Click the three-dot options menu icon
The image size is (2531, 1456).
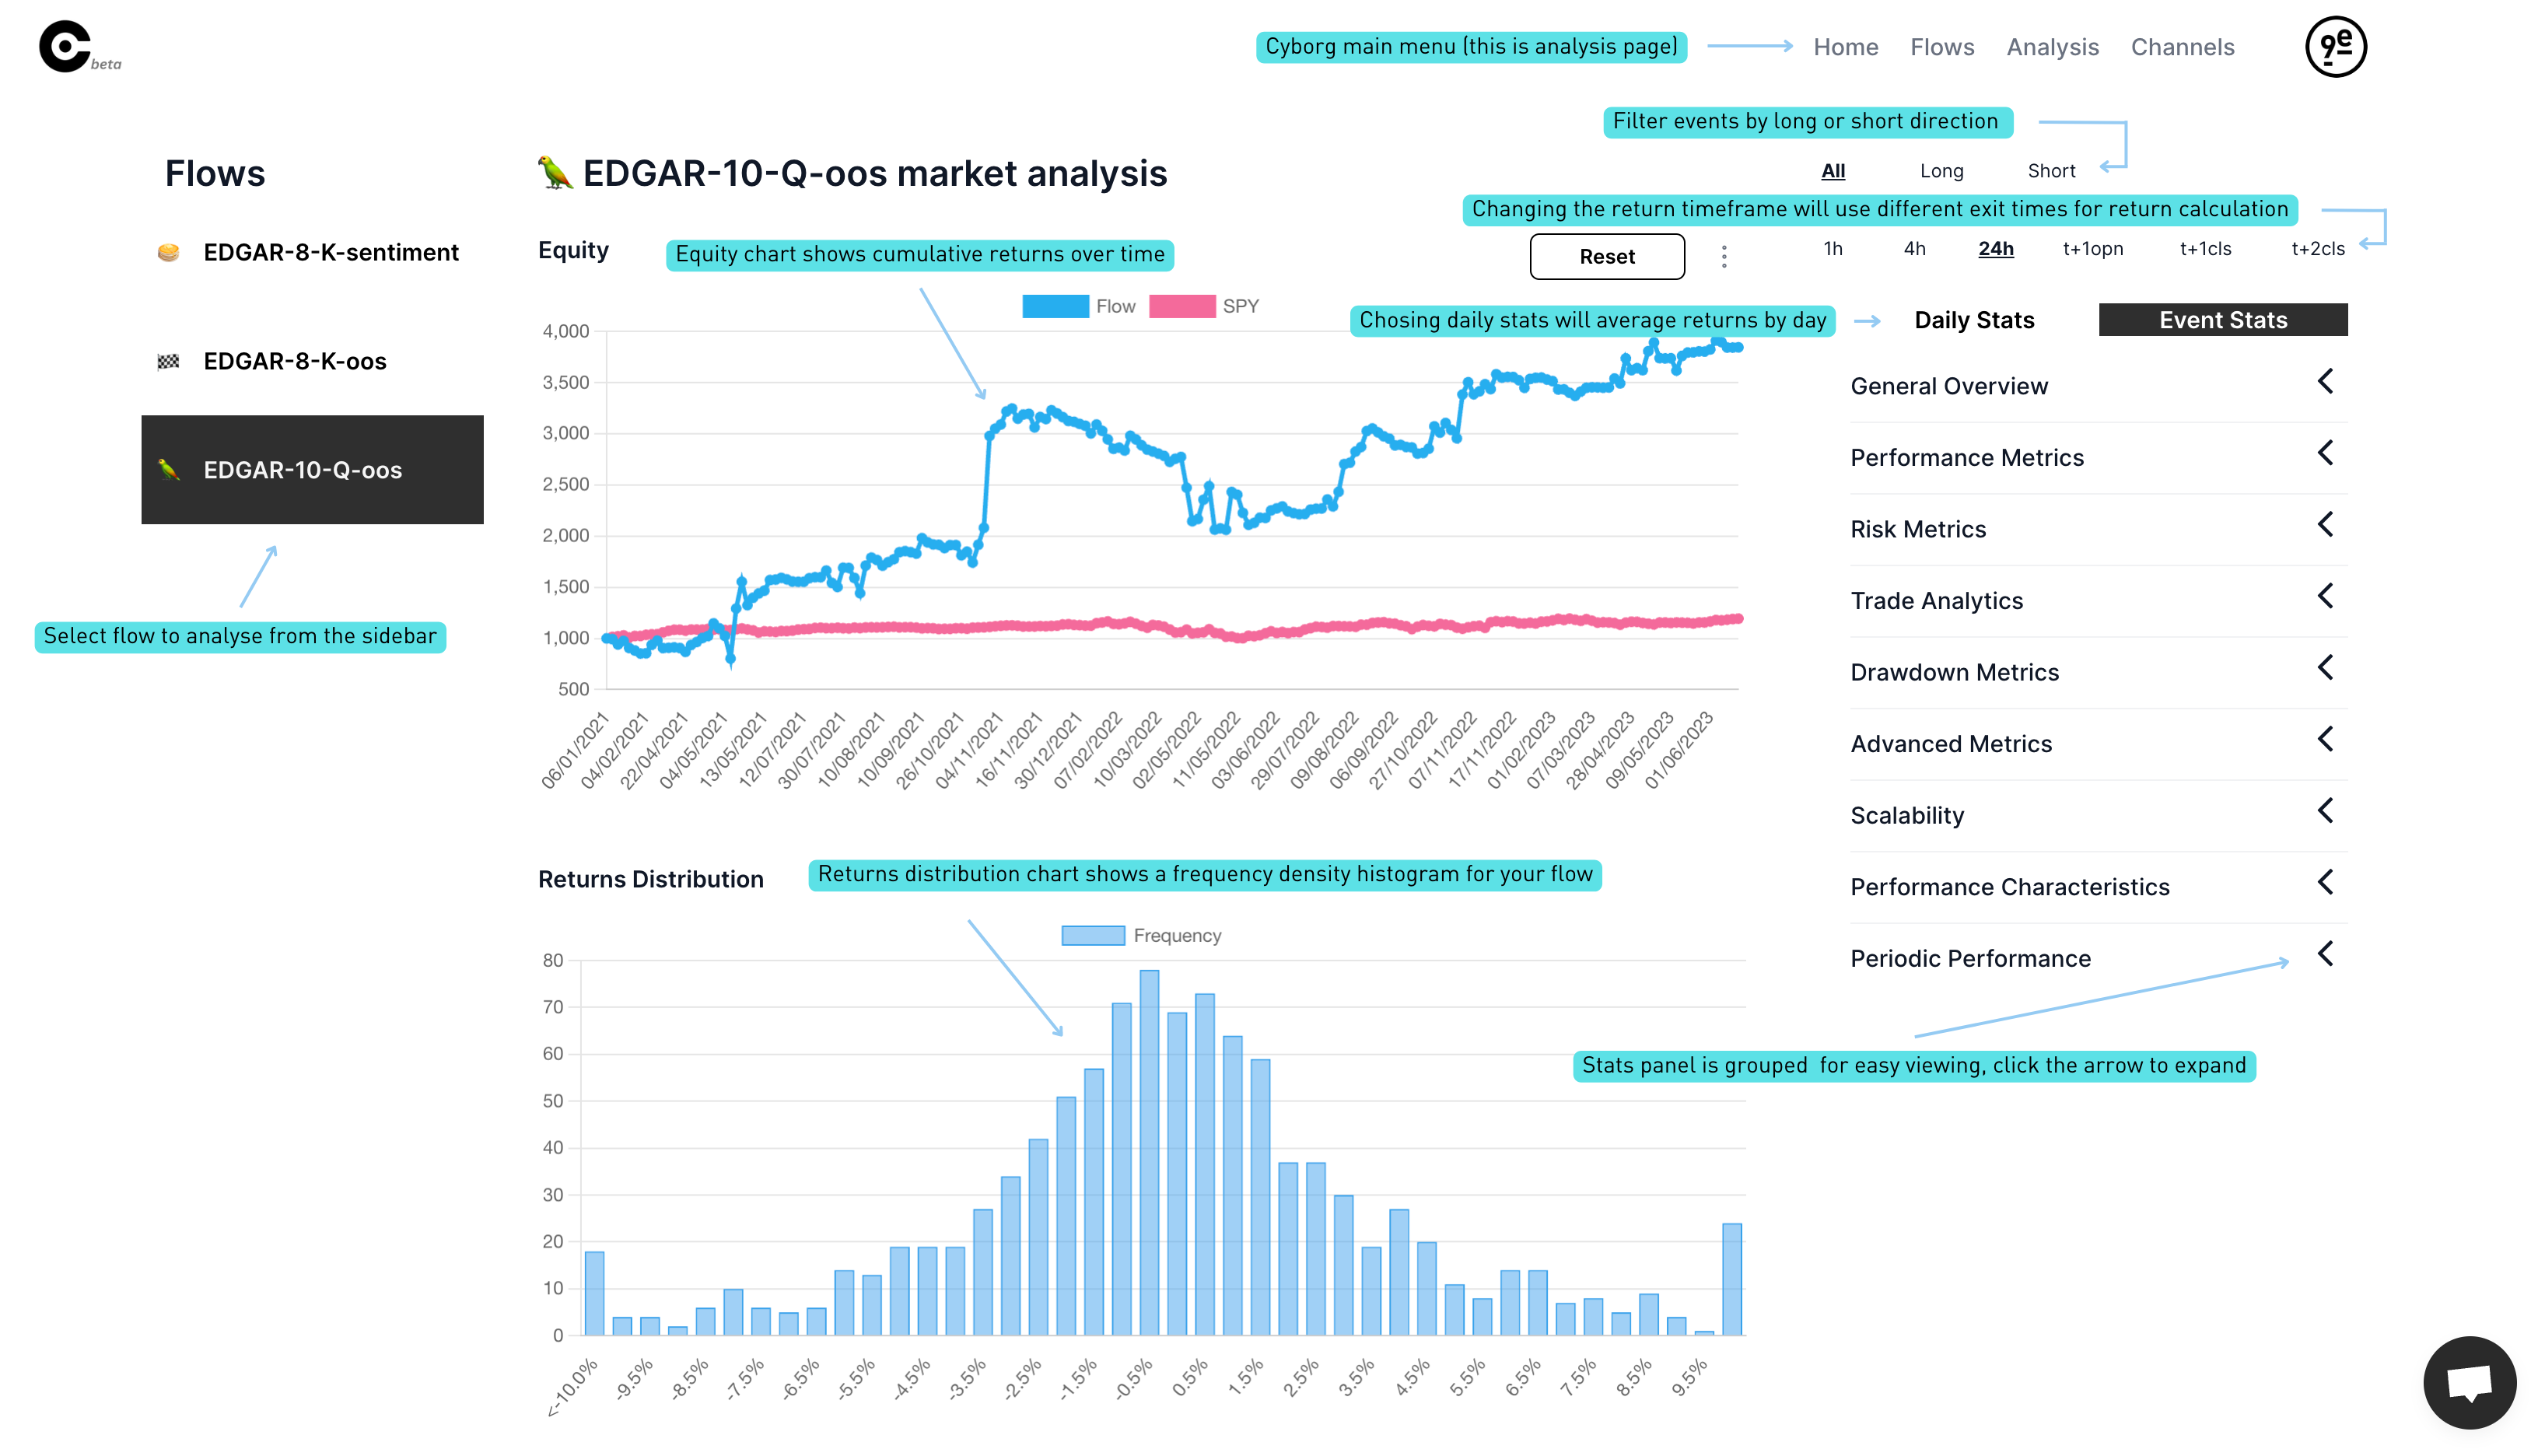coord(1723,257)
